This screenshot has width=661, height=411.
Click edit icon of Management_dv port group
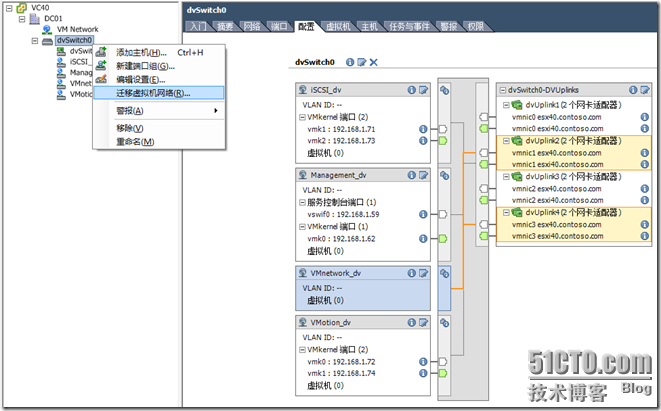click(423, 175)
